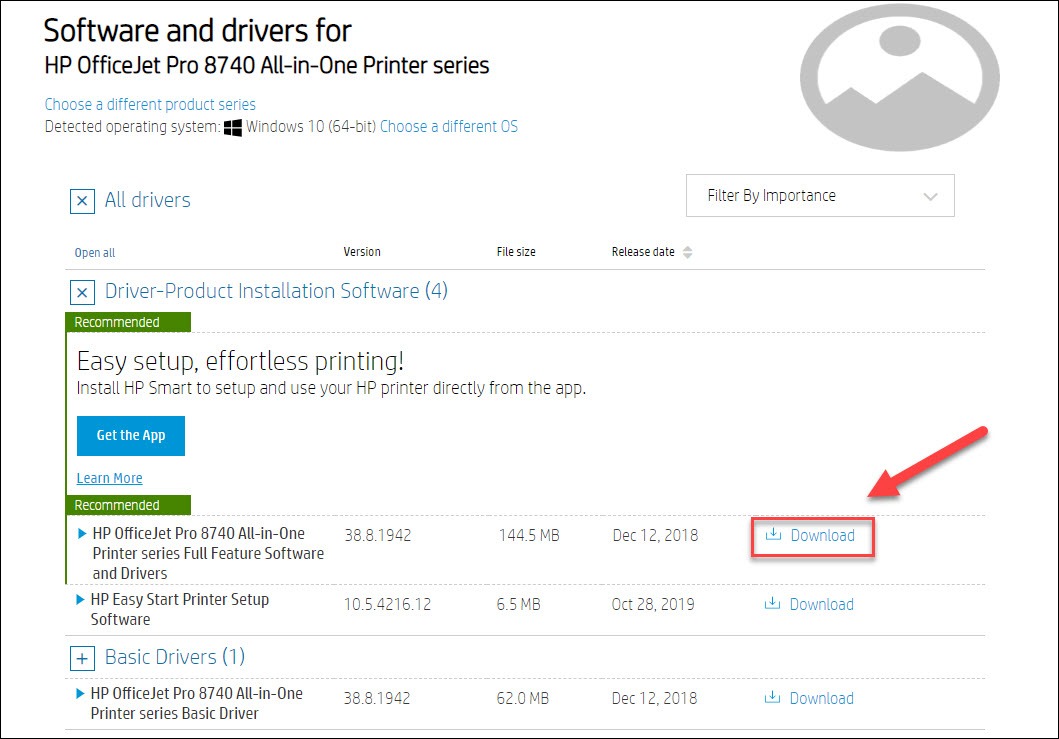The height and width of the screenshot is (739, 1059).
Task: Click Choose a different product series
Action: click(x=150, y=104)
